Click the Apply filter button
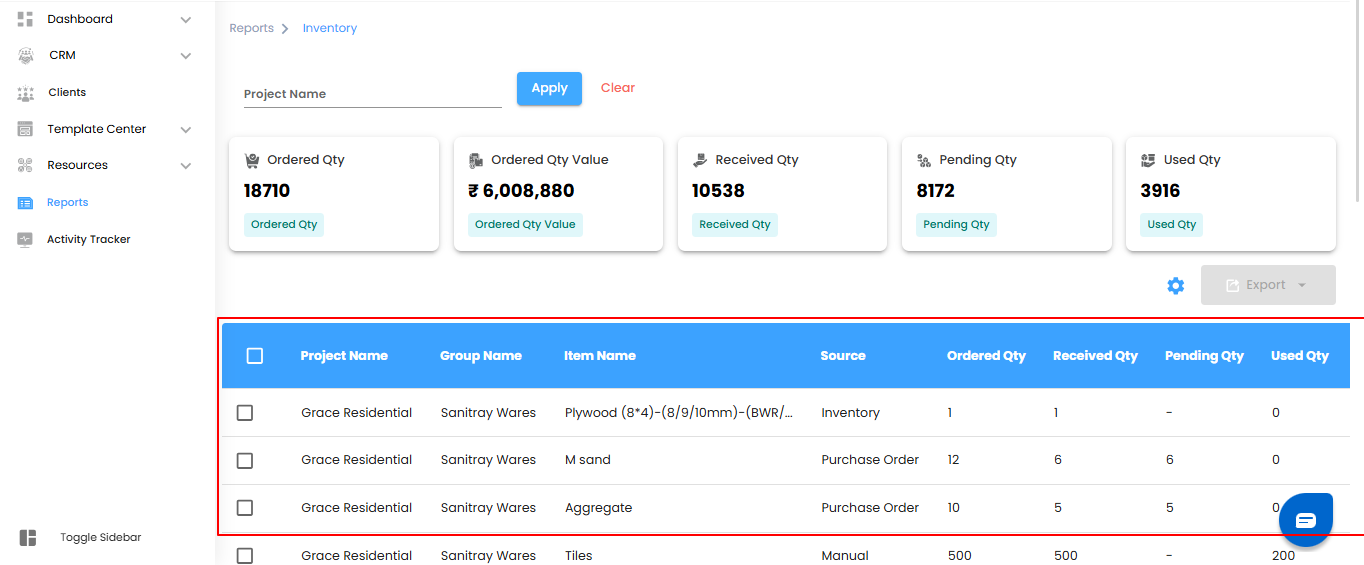This screenshot has height=565, width=1364. point(549,88)
